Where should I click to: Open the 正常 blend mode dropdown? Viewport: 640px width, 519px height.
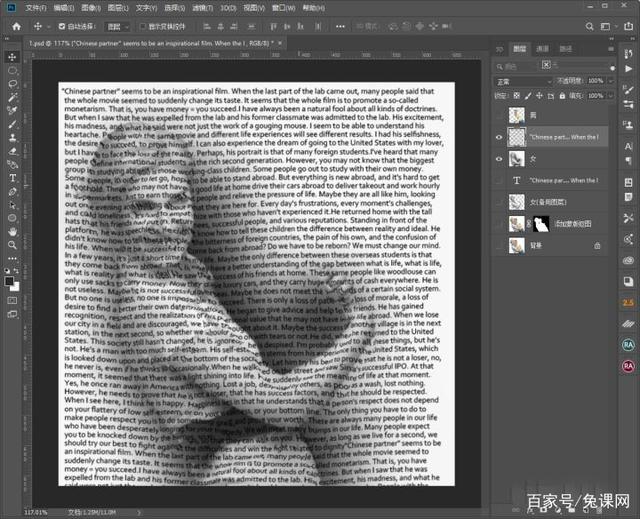tap(523, 82)
